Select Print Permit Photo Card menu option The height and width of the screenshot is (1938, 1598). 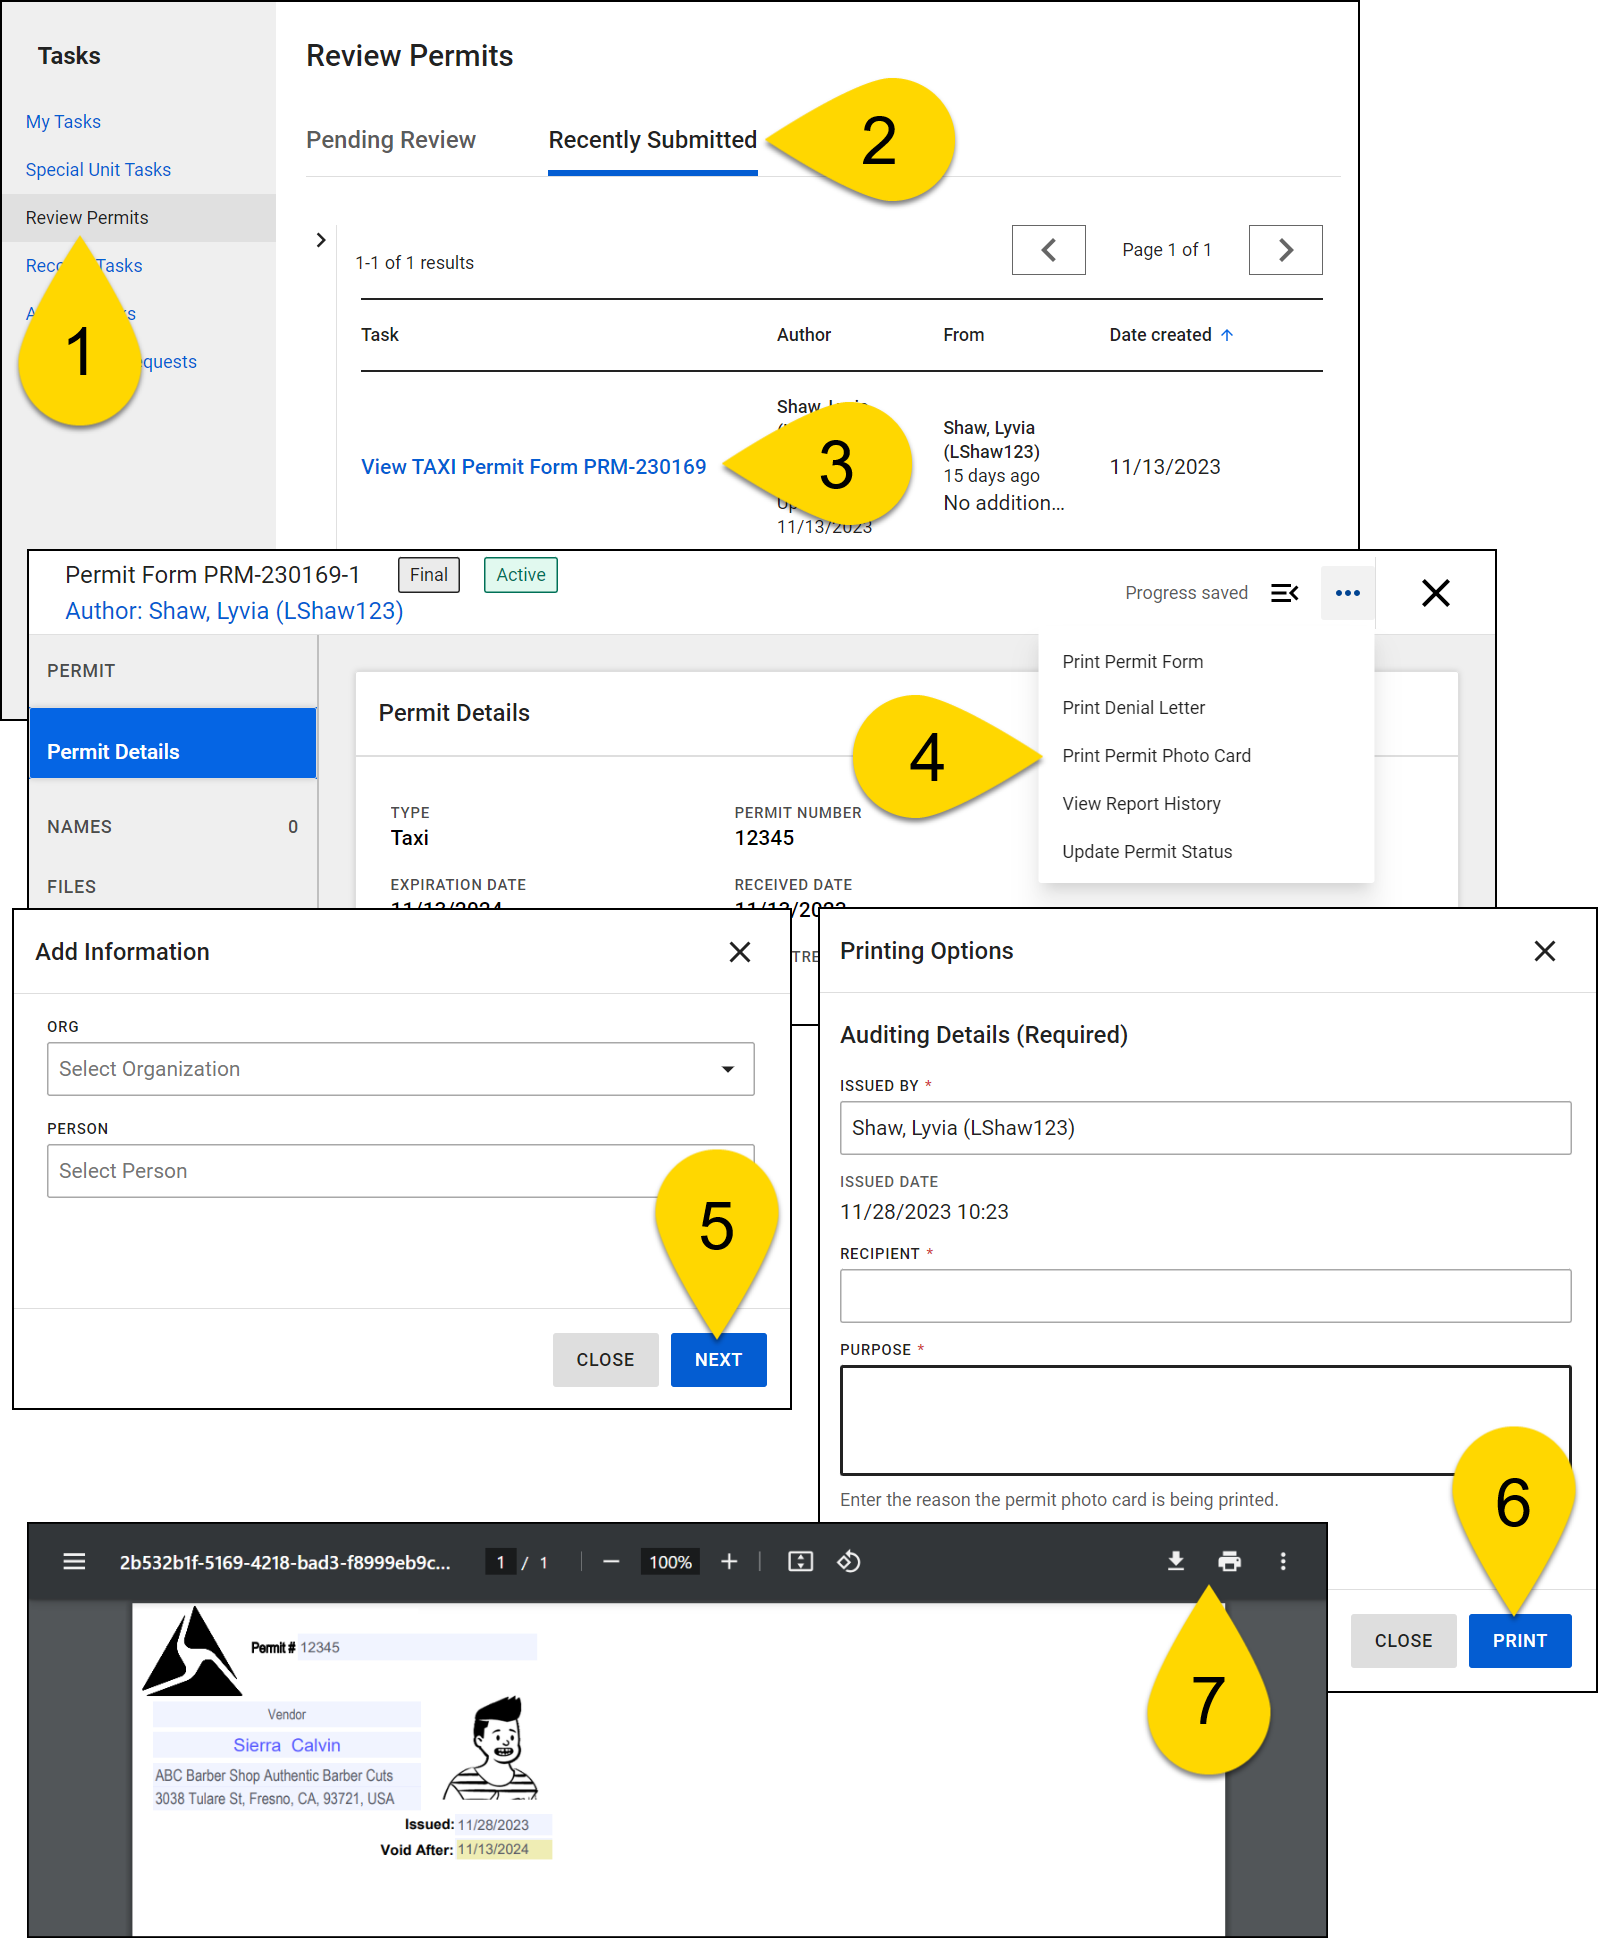(1156, 756)
